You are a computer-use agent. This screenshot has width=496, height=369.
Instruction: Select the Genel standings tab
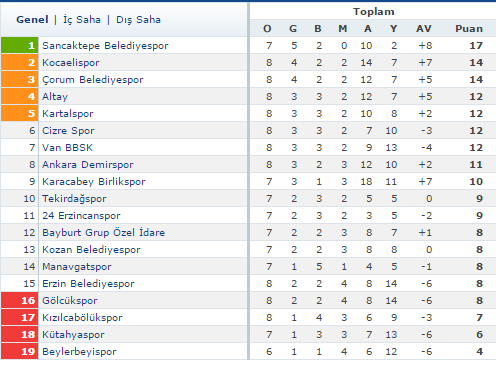click(x=32, y=20)
